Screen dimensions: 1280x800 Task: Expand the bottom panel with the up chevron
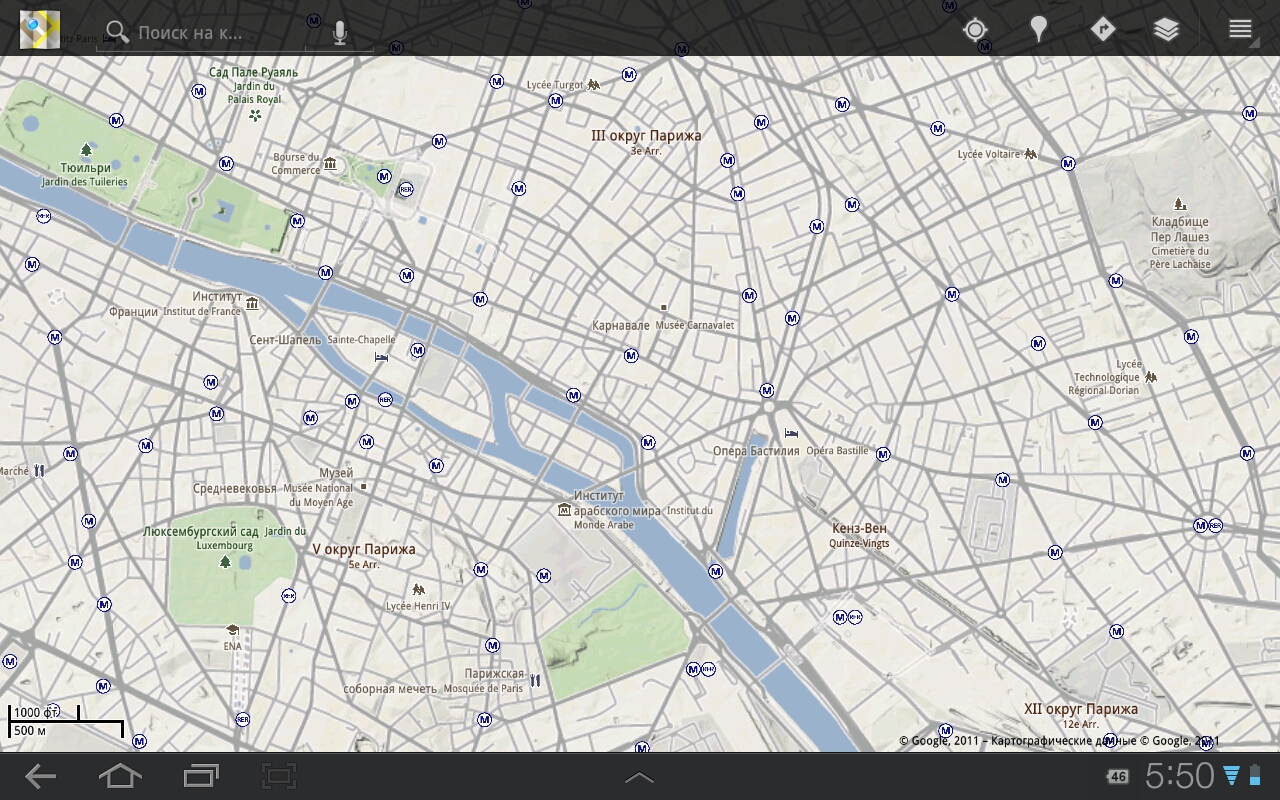639,777
